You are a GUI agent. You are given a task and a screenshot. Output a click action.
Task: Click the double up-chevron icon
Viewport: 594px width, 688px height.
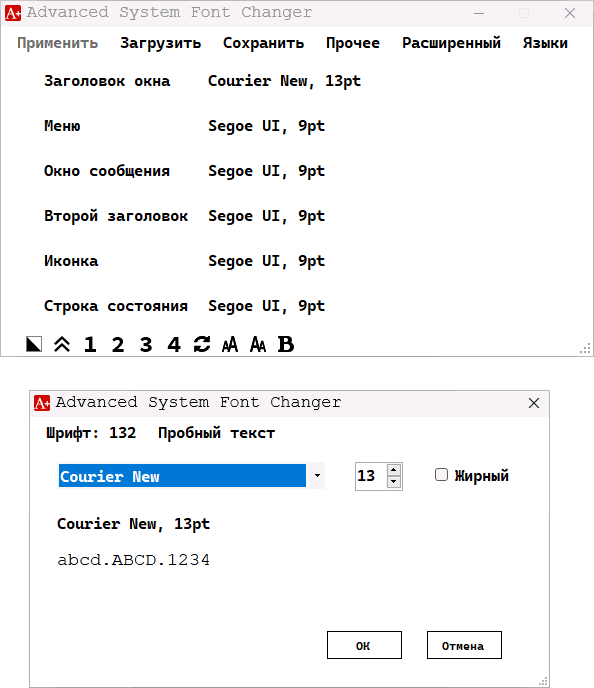click(62, 344)
